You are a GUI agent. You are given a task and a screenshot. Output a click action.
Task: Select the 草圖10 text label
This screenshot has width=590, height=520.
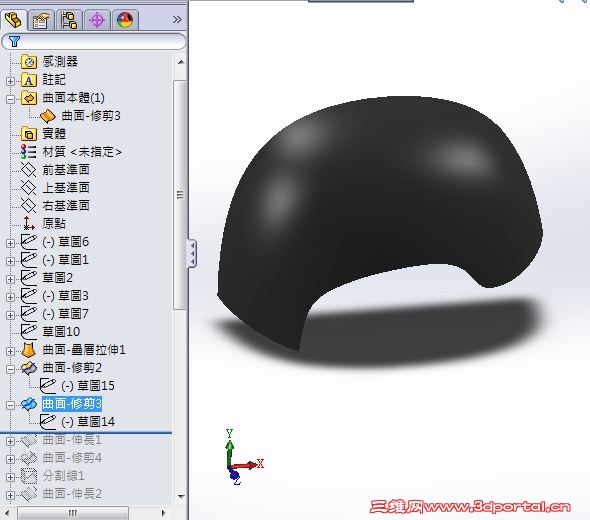pos(61,332)
